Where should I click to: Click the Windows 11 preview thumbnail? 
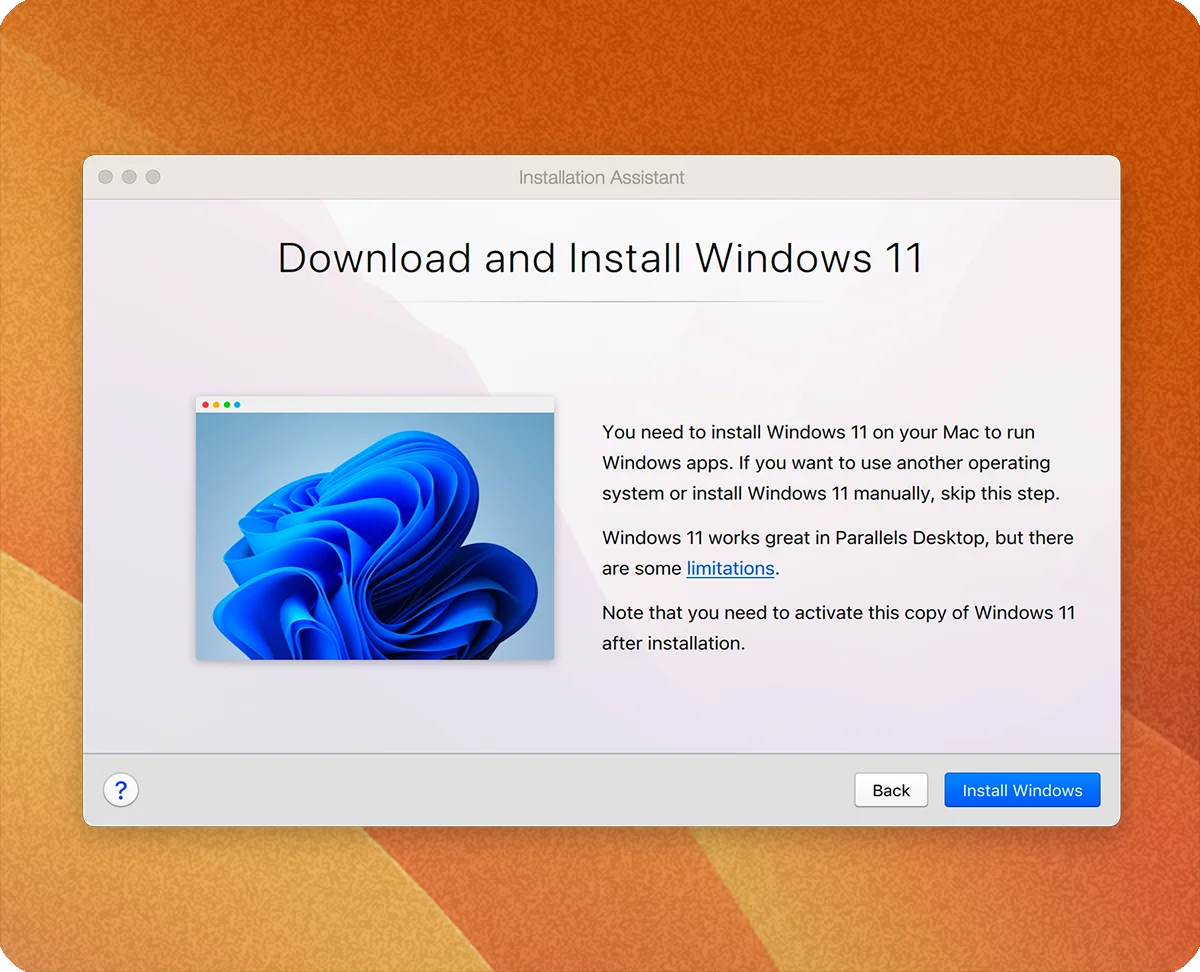(375, 528)
